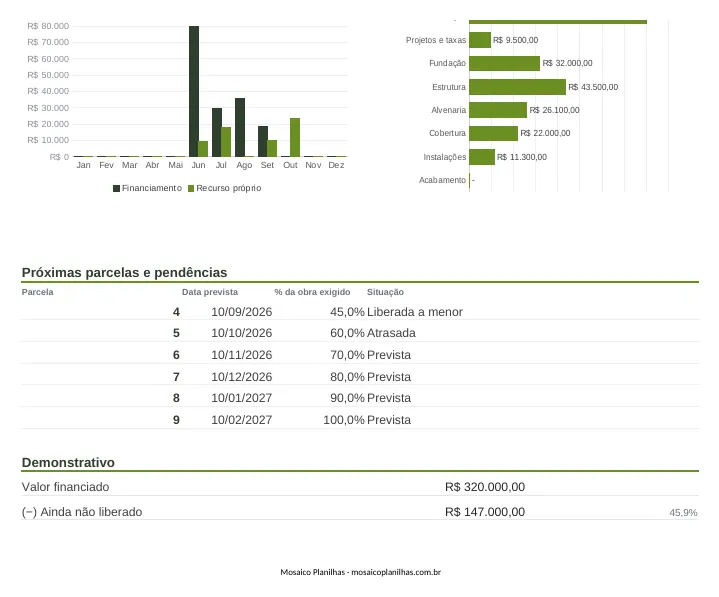
Task: Select the Projetos e taxas bar
Action: click(x=480, y=40)
